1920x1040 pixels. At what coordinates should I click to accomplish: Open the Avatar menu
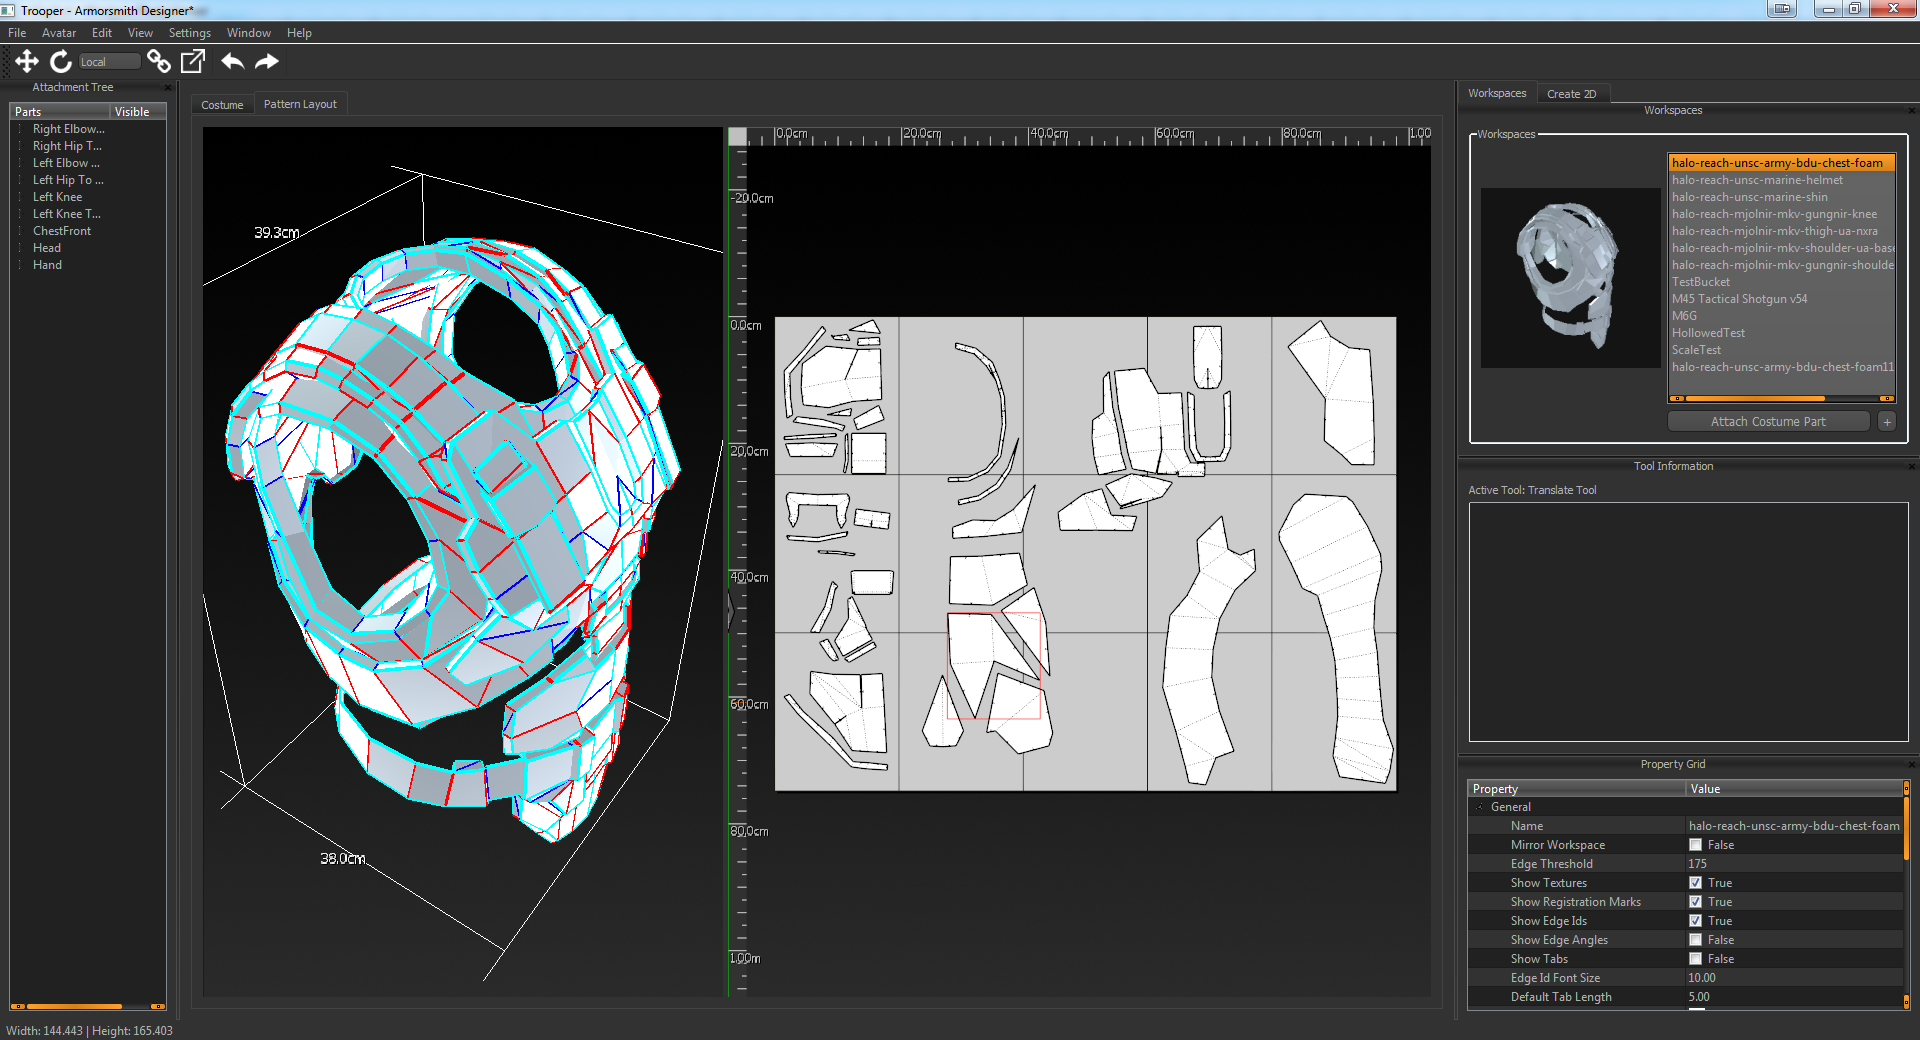click(58, 33)
